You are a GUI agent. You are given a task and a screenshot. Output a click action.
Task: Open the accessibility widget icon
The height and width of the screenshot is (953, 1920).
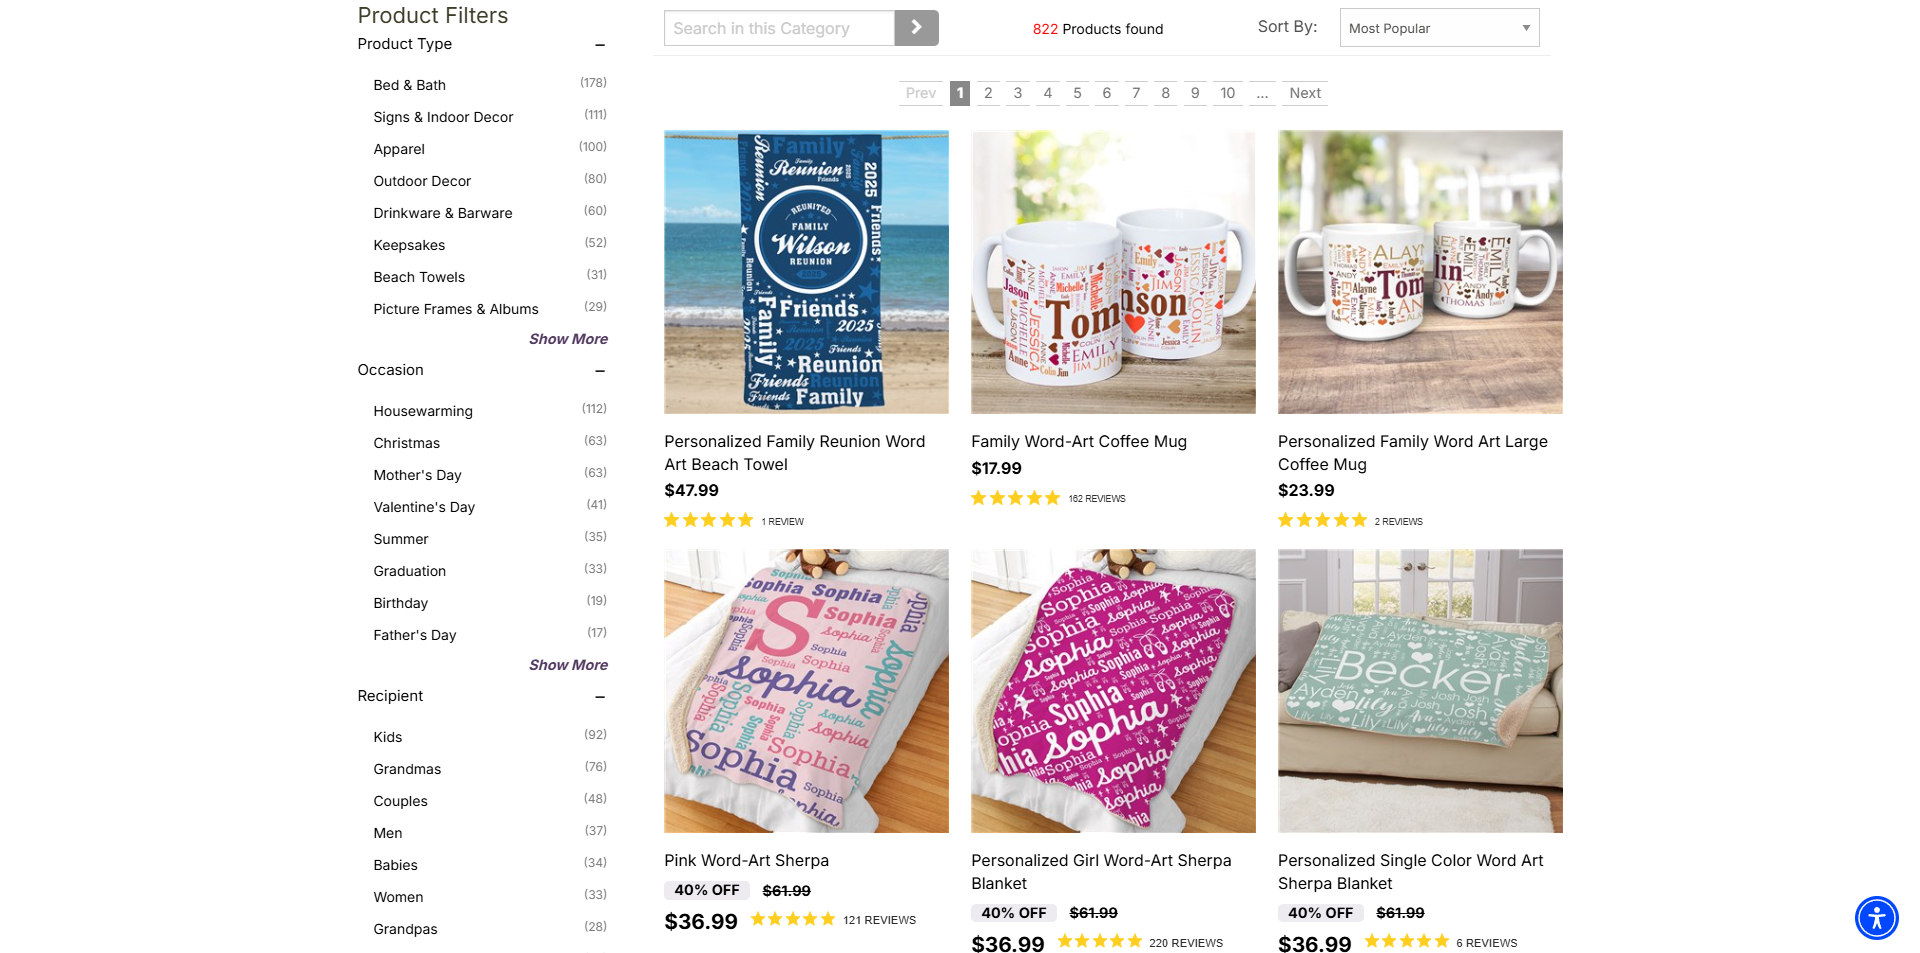(x=1876, y=917)
